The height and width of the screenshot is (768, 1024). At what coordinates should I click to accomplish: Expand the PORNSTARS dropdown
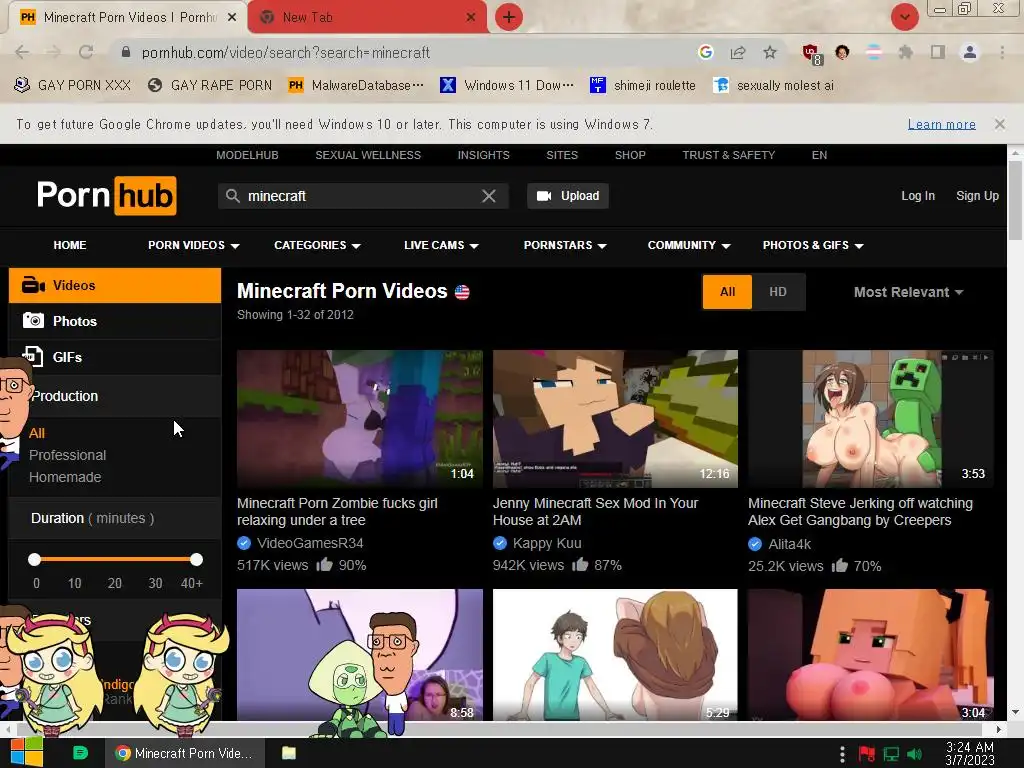[x=565, y=245]
